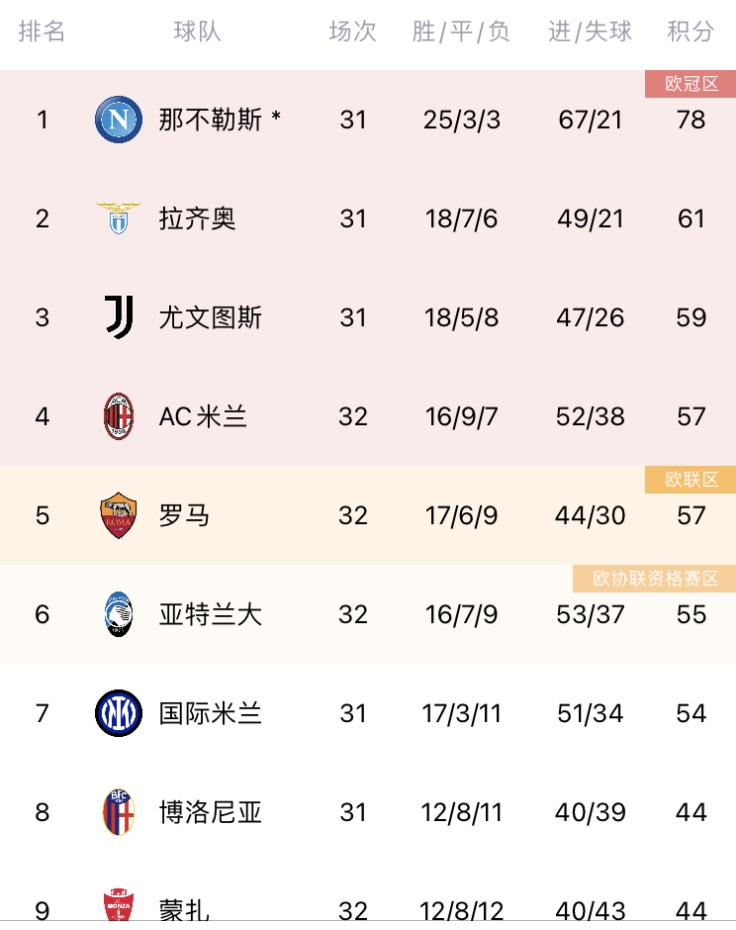Select the 亚特兰大 team row name

coord(211,614)
